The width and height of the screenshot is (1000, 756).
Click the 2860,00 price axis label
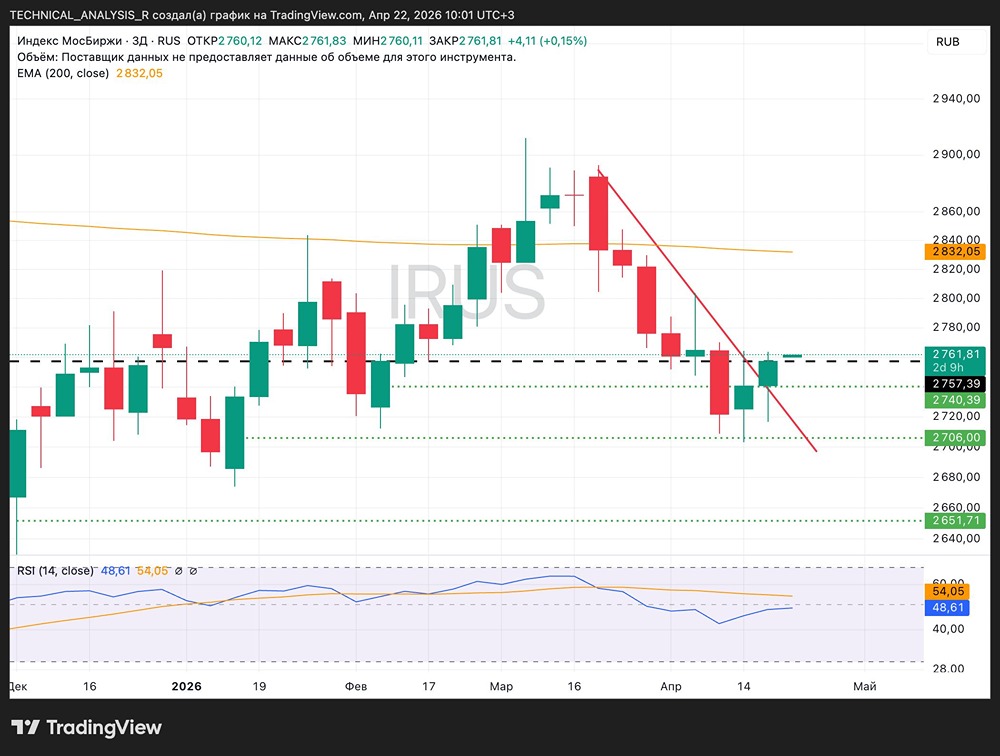click(x=956, y=211)
